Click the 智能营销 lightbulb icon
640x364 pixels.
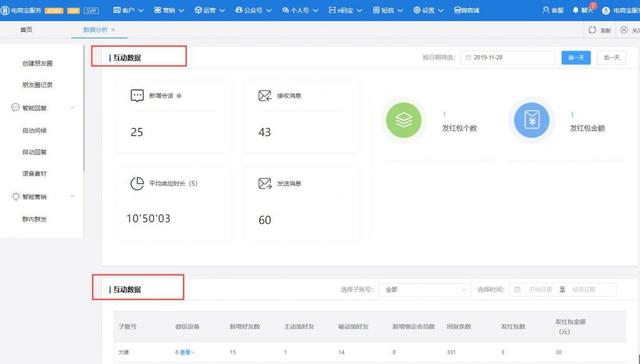16,196
